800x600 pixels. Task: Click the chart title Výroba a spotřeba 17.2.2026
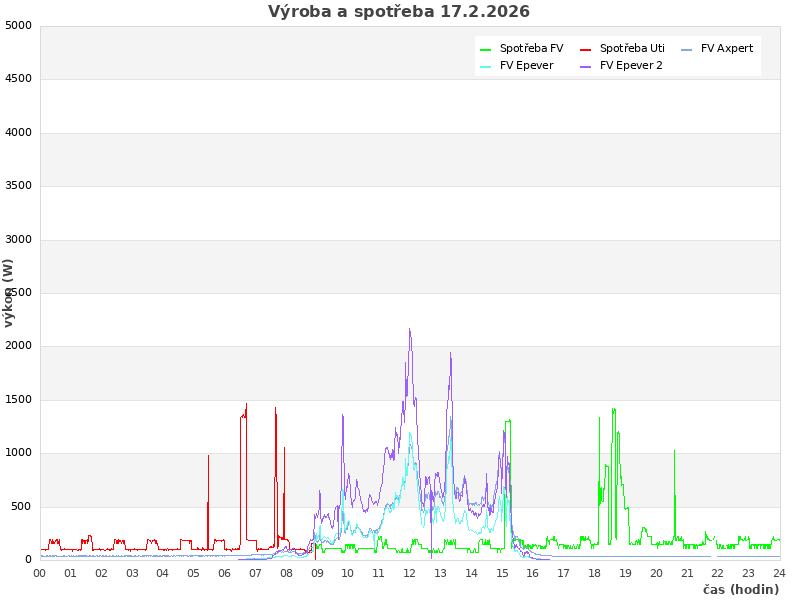pos(399,12)
